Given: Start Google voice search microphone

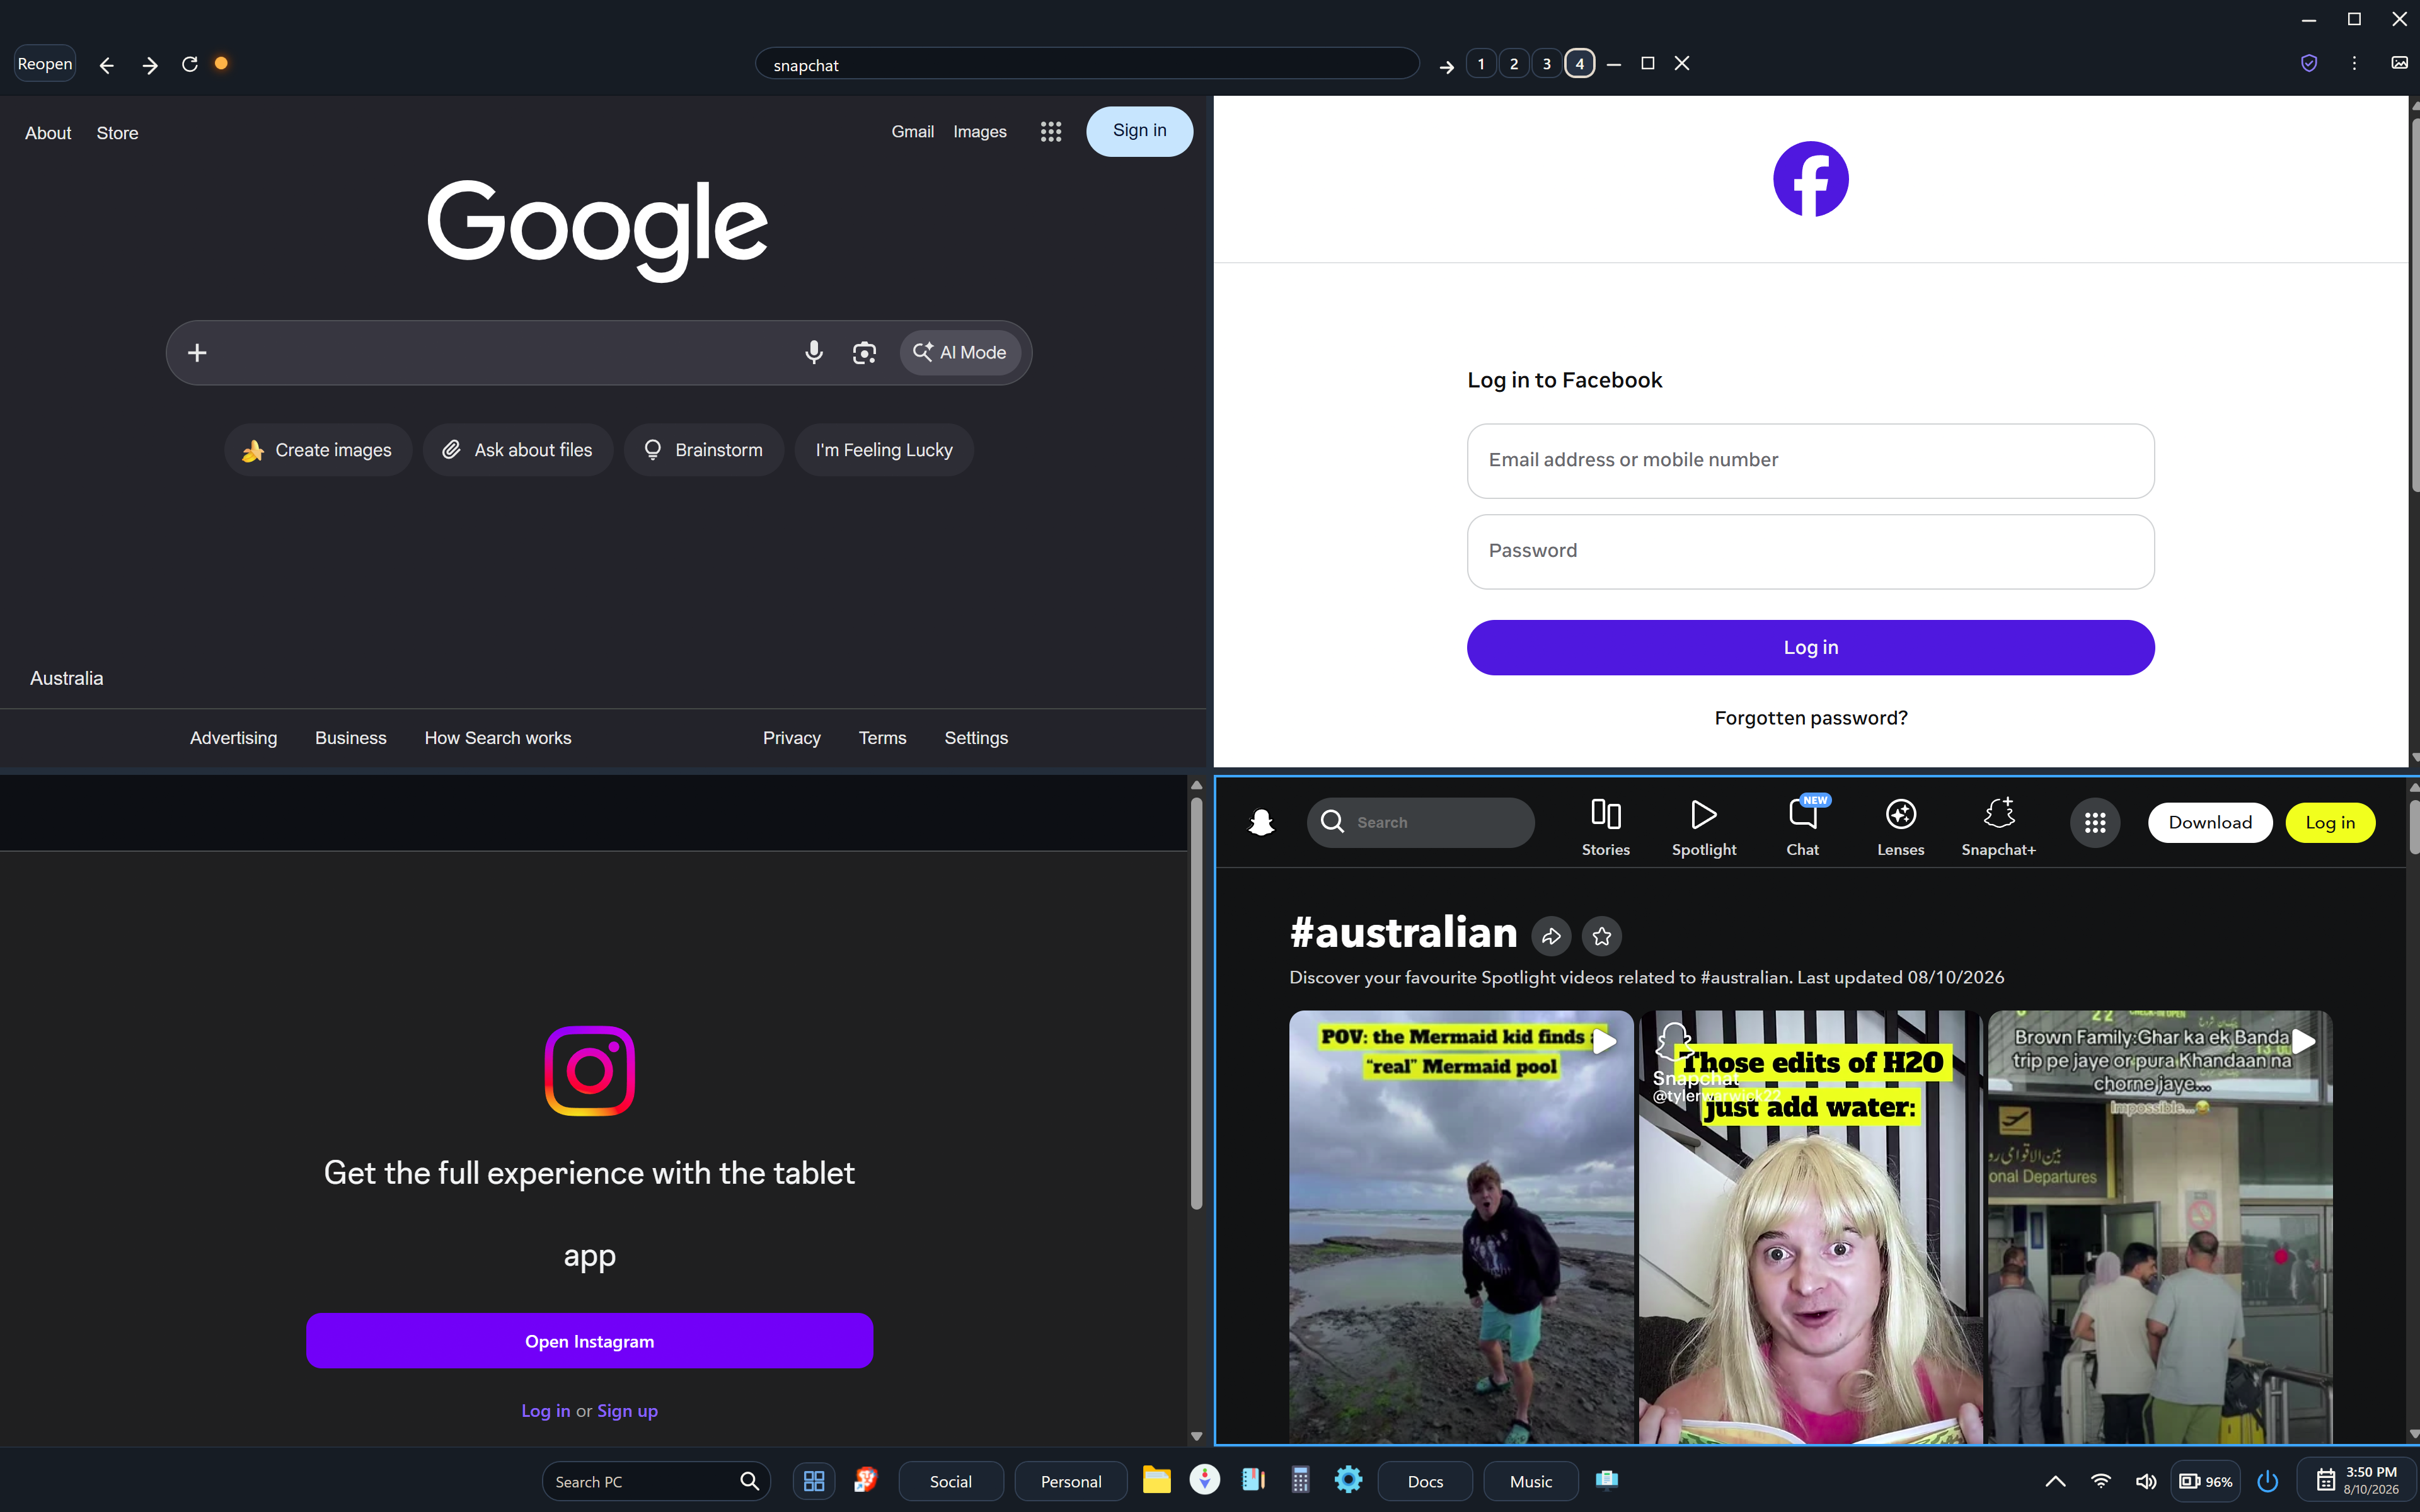Looking at the screenshot, I should (814, 352).
